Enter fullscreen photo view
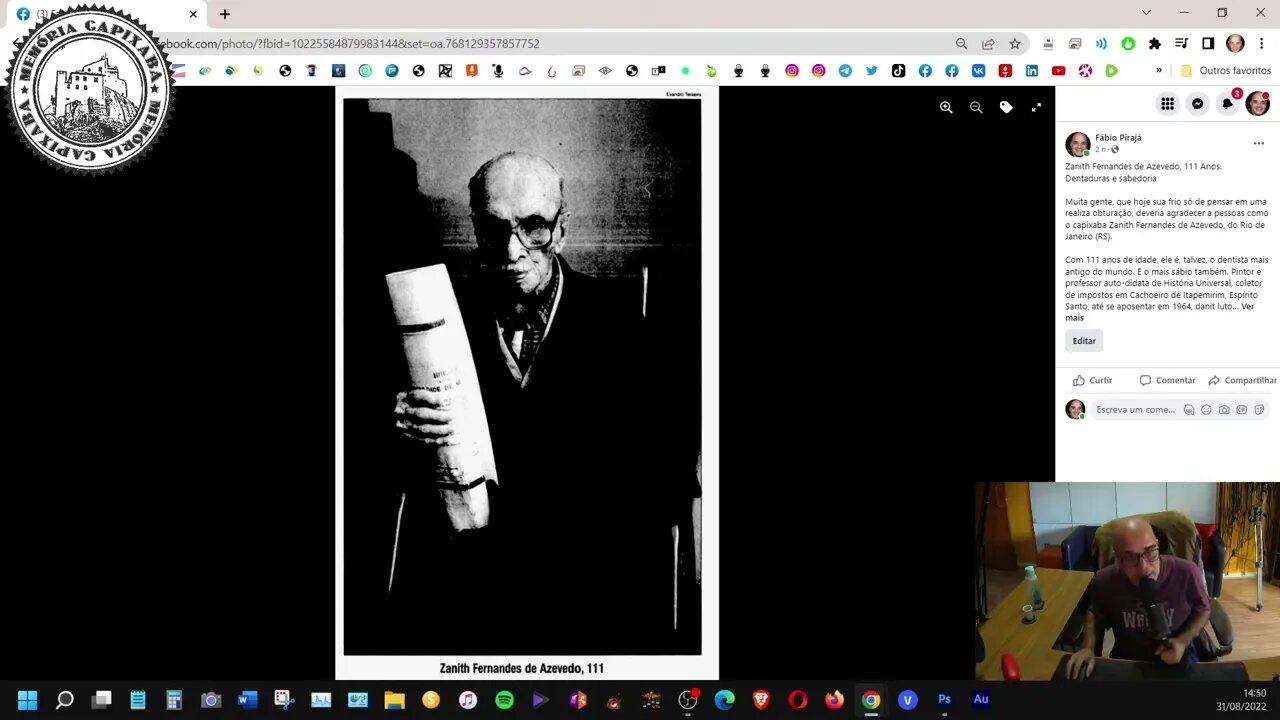1280x720 pixels. tap(1036, 107)
